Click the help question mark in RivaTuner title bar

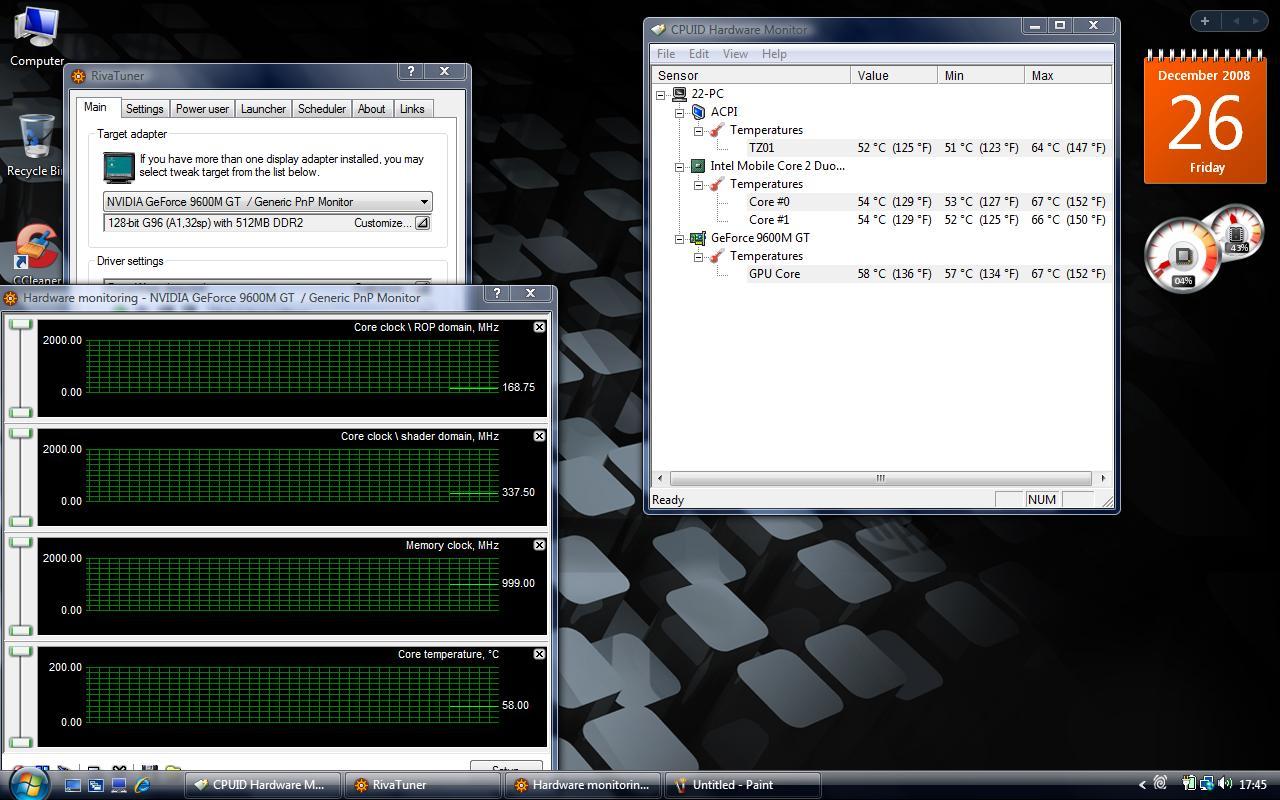coord(411,71)
